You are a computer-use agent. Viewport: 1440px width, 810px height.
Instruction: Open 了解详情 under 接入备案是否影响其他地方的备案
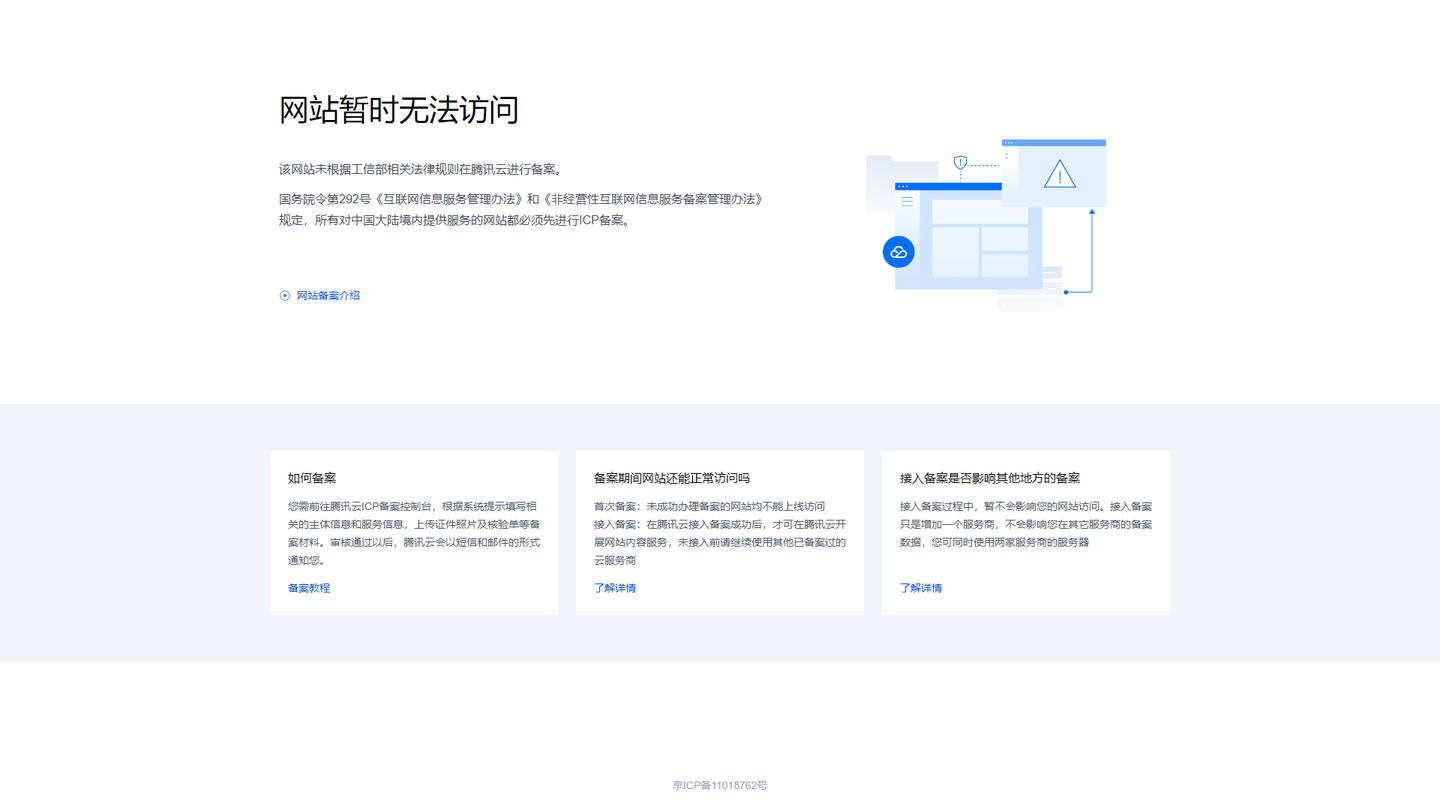point(921,588)
